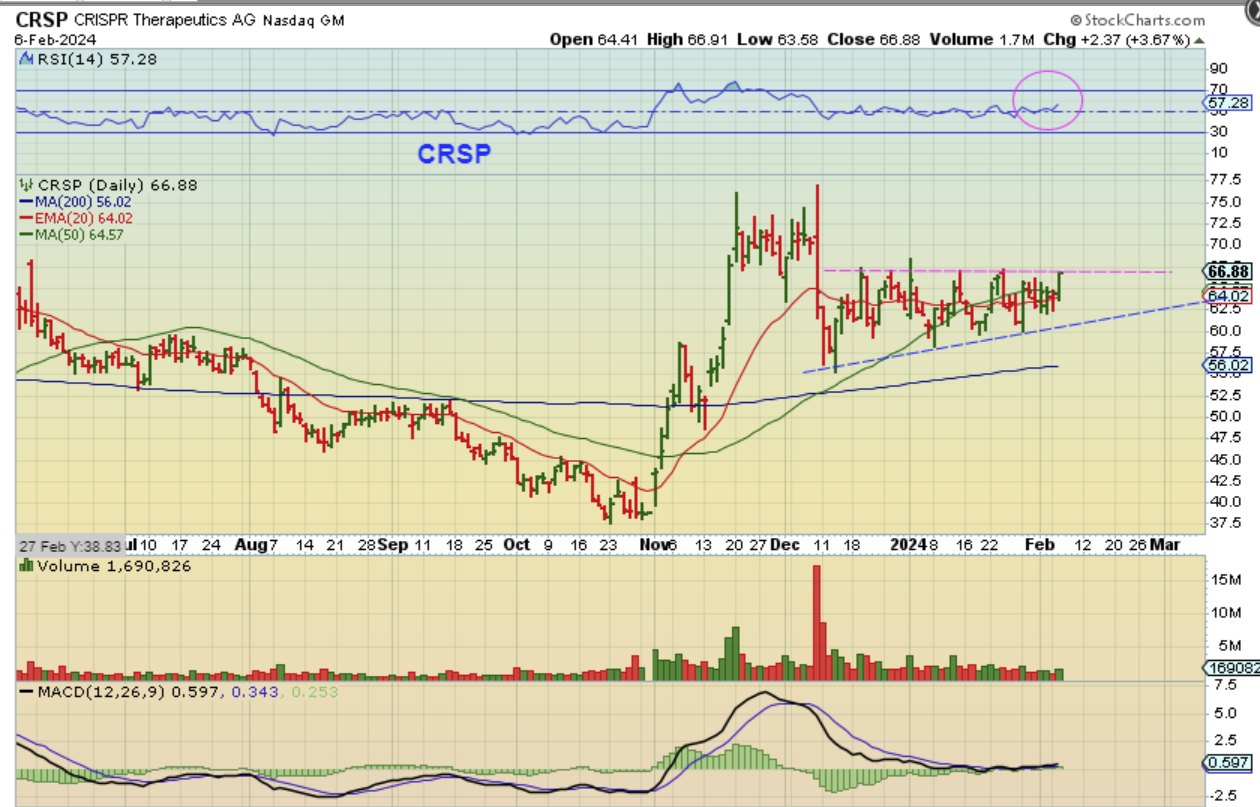Image resolution: width=1260 pixels, height=807 pixels.
Task: Click the 10M volume axis label
Action: [x=1225, y=612]
